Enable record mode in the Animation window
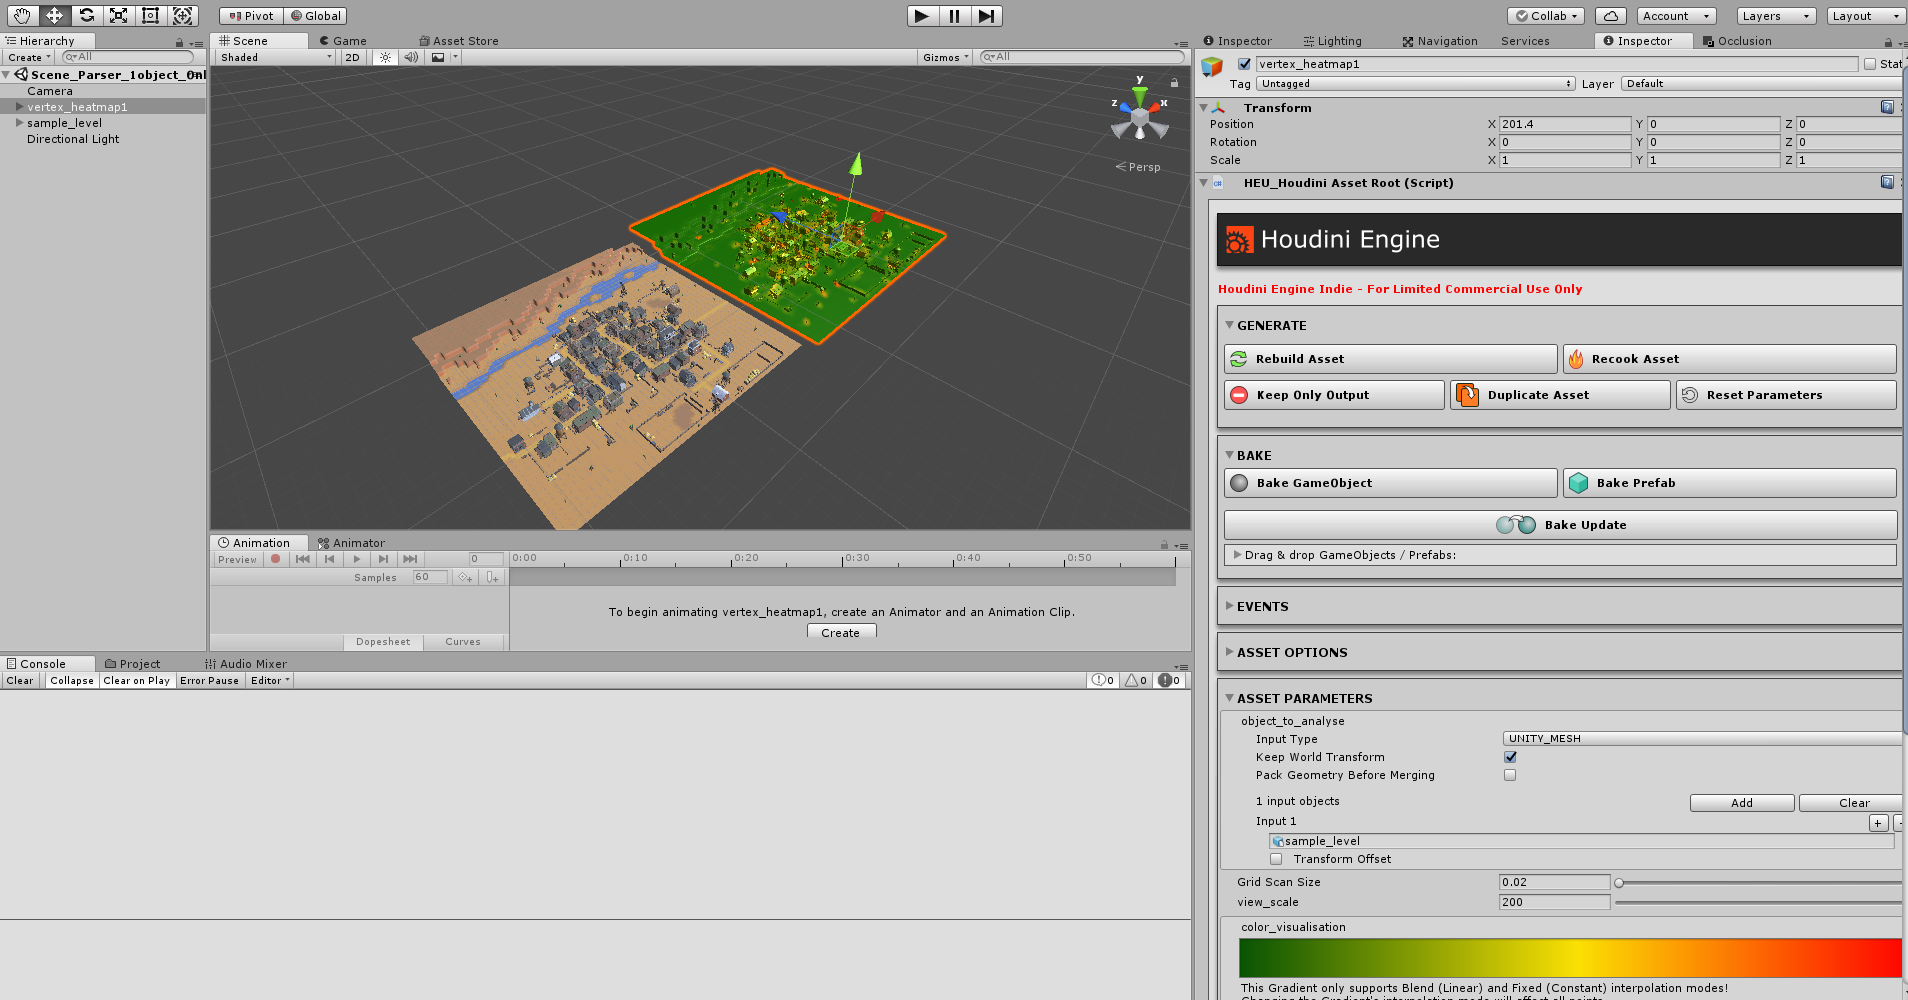 (x=276, y=559)
